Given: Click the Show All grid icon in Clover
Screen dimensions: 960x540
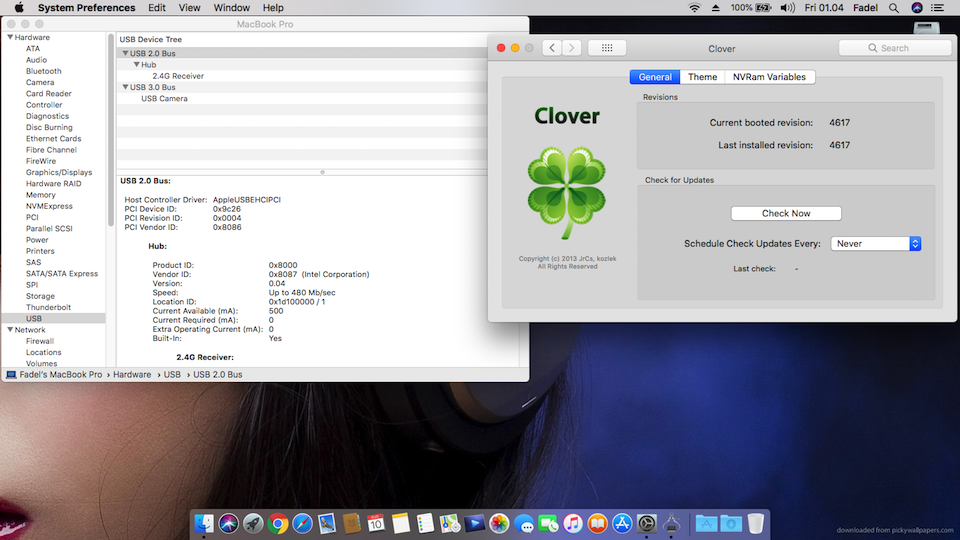Looking at the screenshot, I should (607, 48).
